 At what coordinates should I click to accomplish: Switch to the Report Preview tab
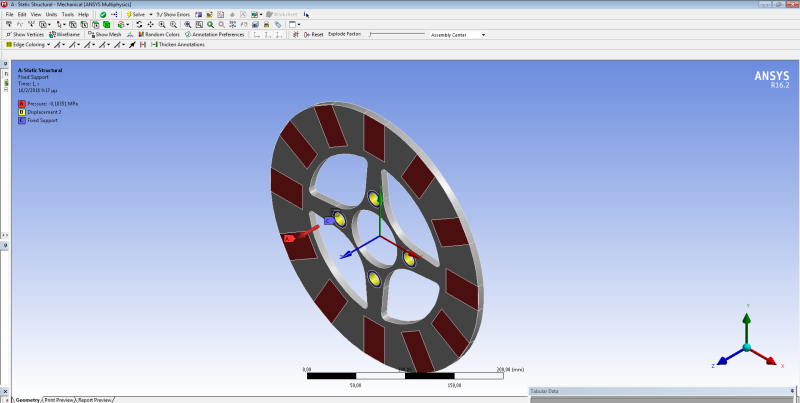[x=95, y=400]
